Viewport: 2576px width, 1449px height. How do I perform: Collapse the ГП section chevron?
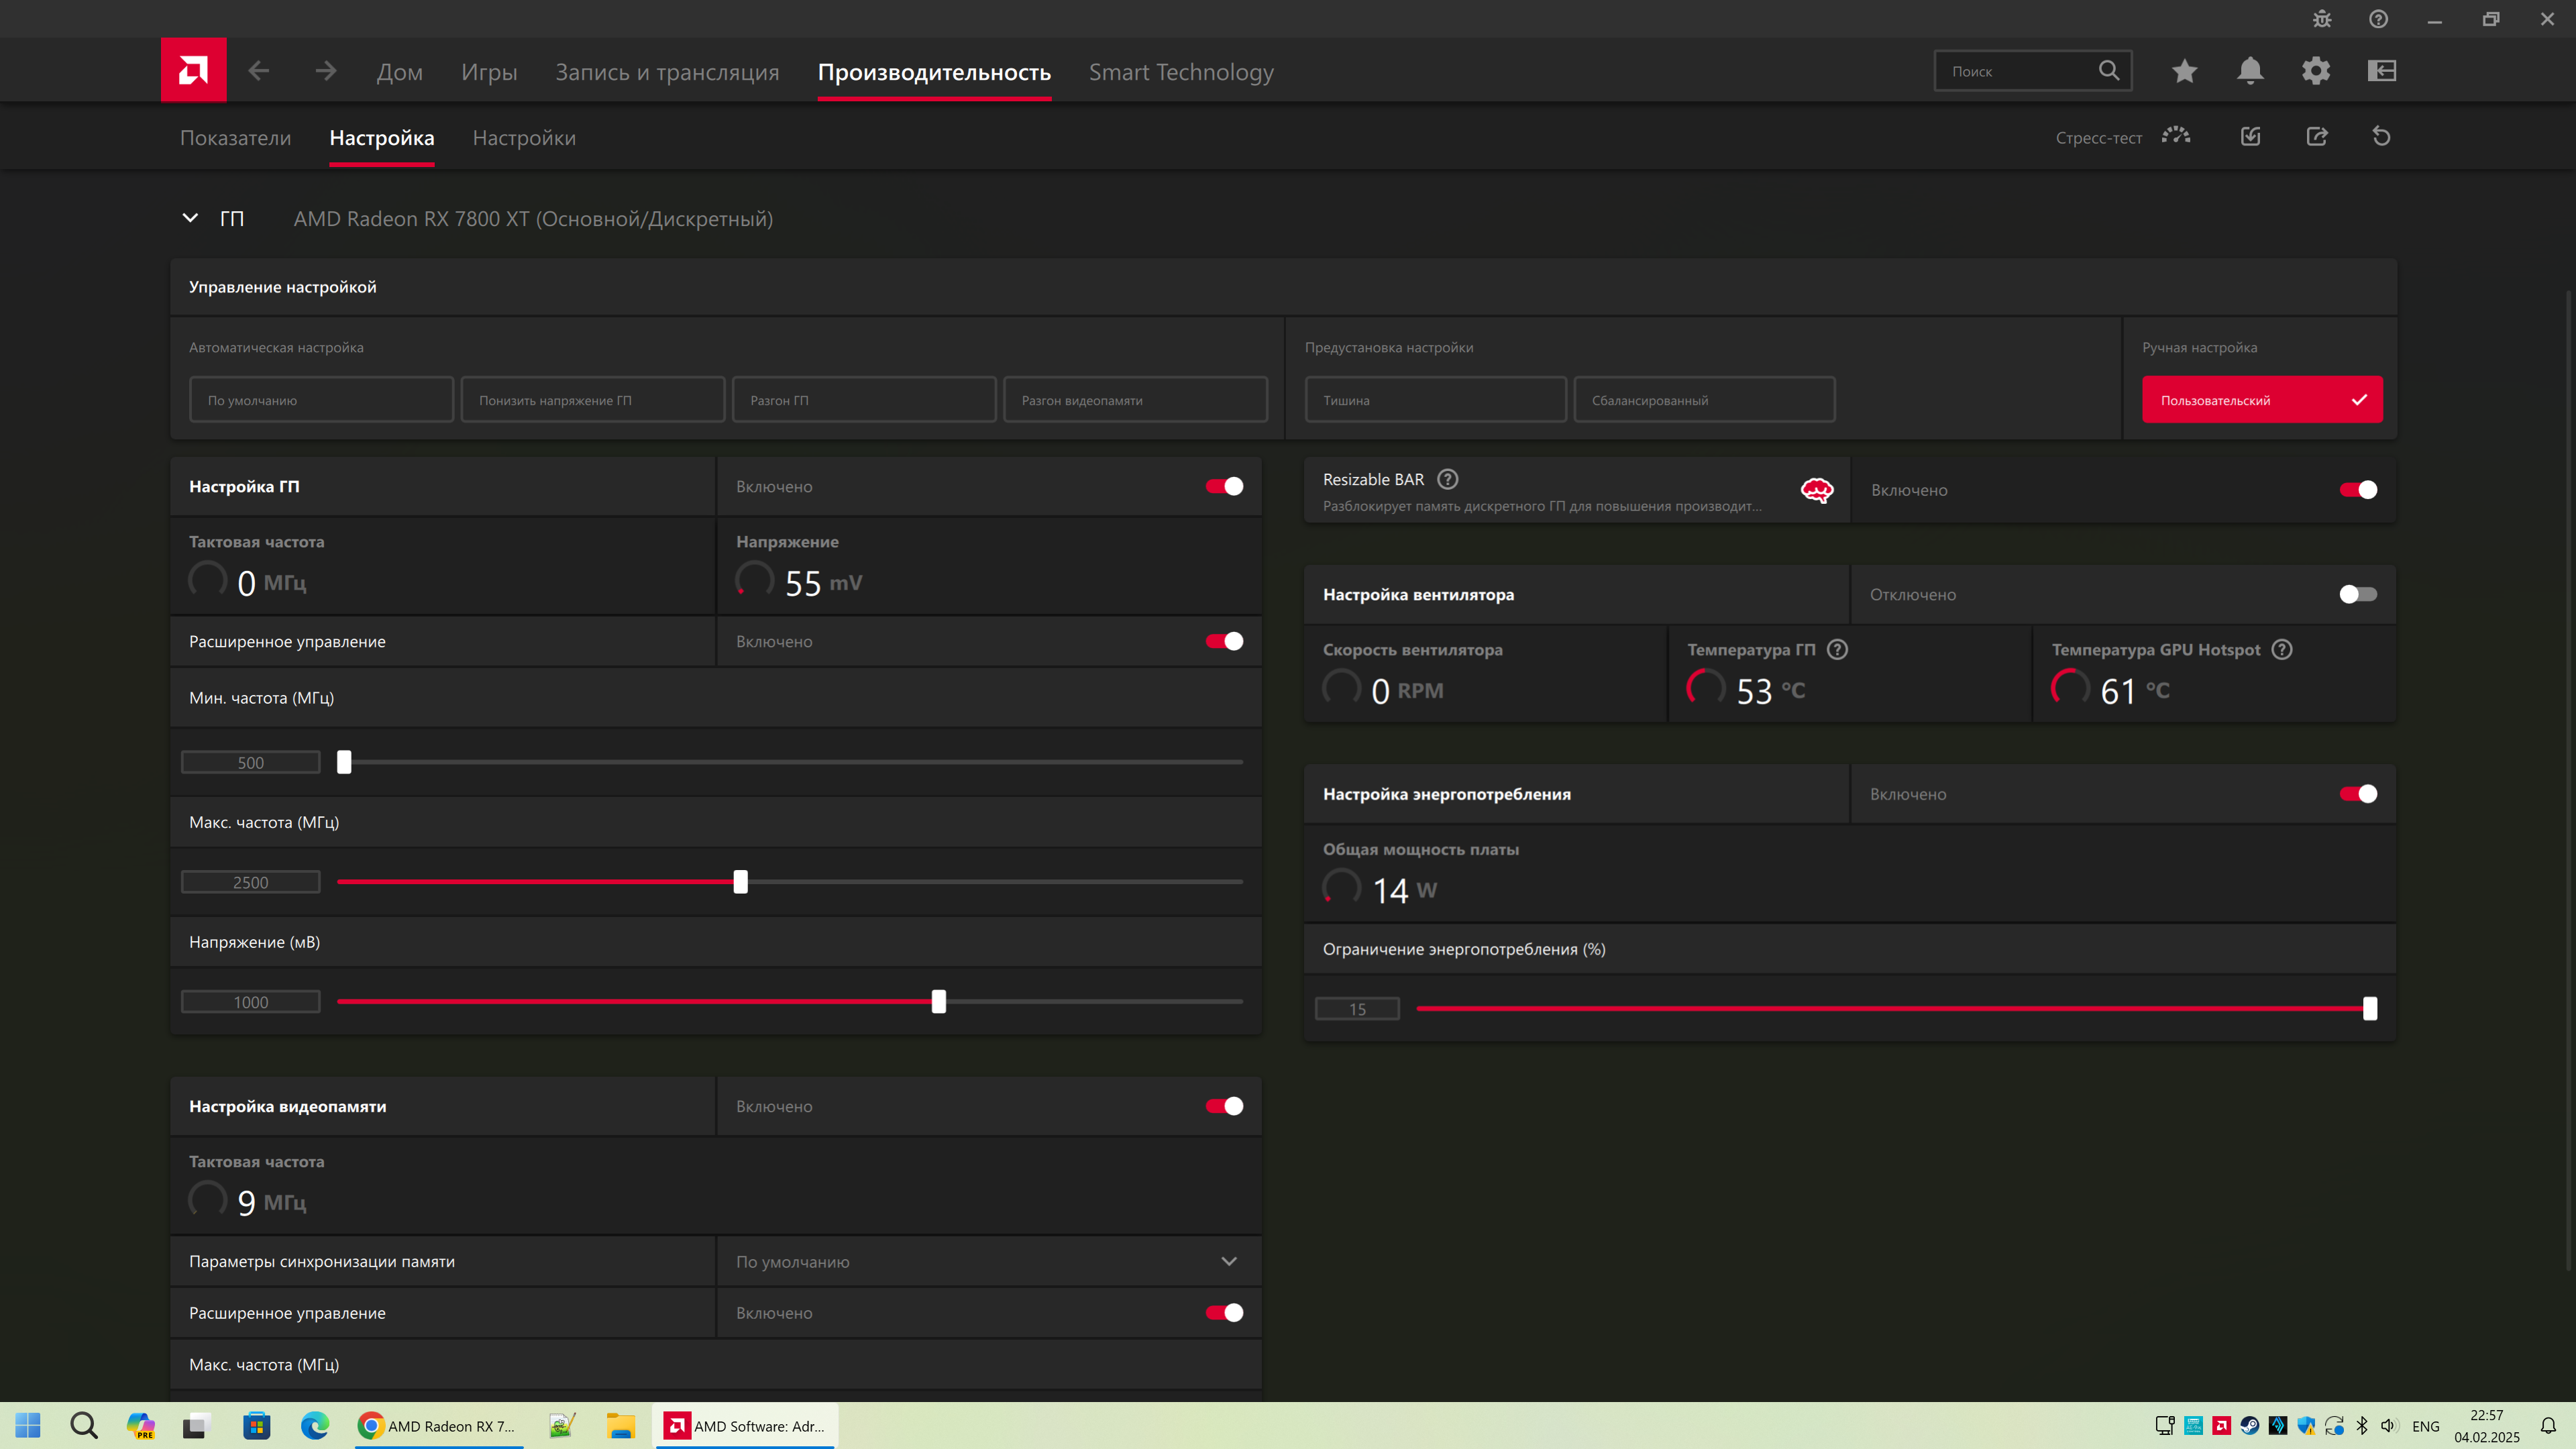190,218
